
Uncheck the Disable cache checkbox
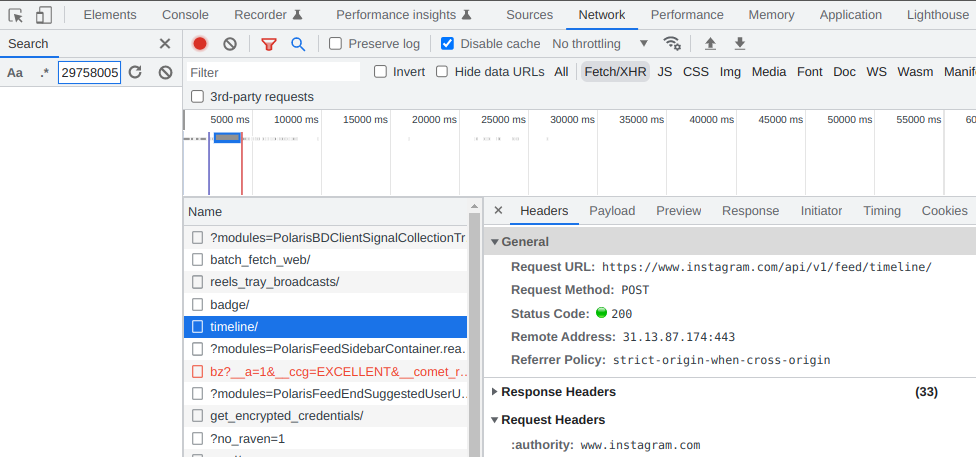coord(448,44)
